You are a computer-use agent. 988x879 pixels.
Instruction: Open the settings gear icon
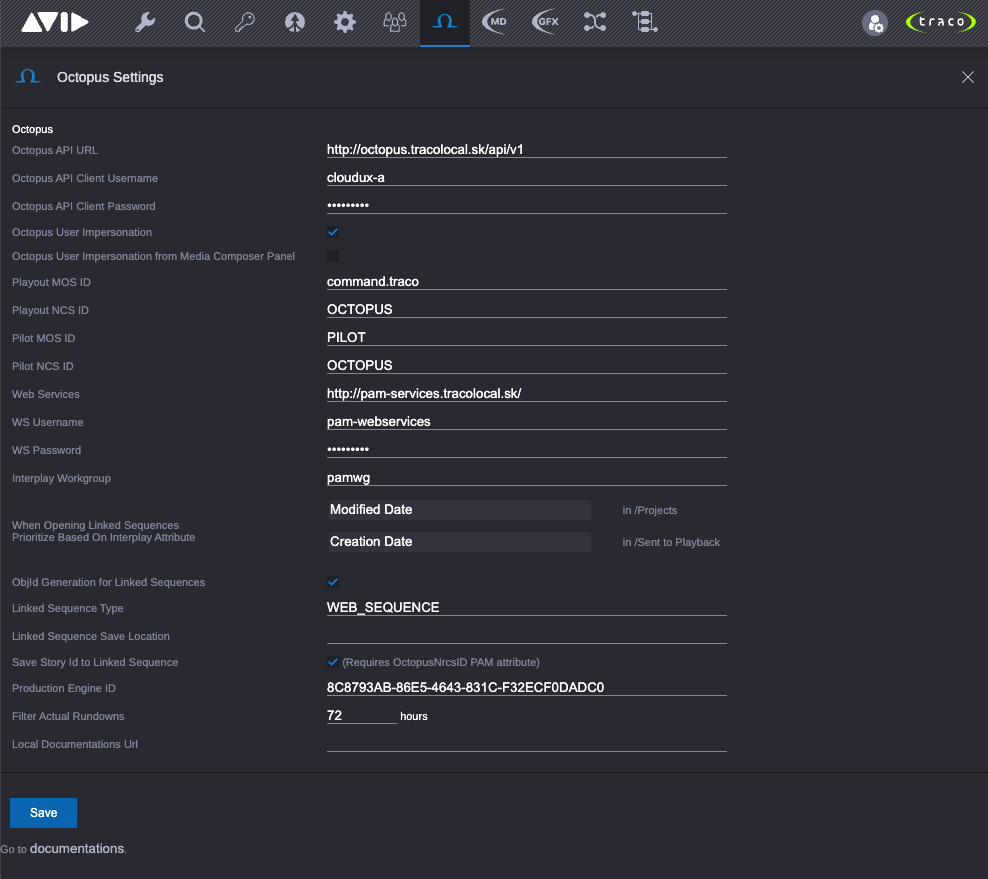point(345,22)
